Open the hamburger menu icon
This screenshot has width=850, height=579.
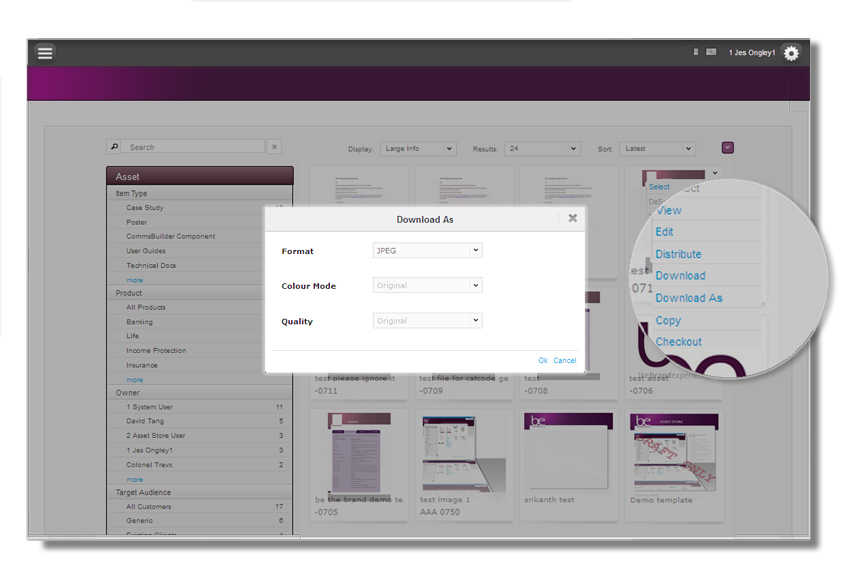click(x=45, y=53)
